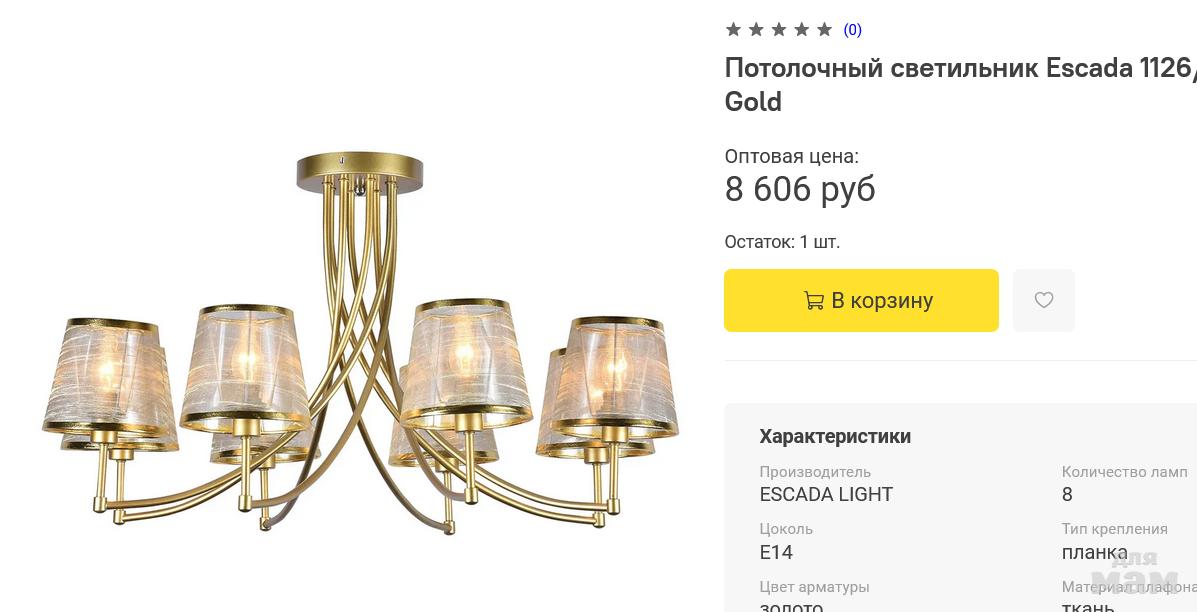Viewport: 1197px width, 612px height.
Task: Open the (0) reviews count link
Action: pos(852,30)
